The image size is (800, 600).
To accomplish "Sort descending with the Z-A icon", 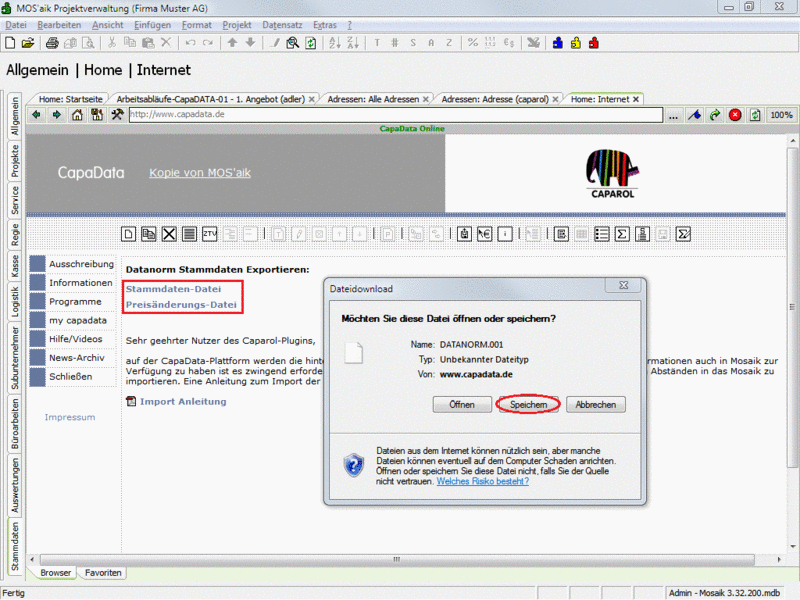I will pos(353,43).
